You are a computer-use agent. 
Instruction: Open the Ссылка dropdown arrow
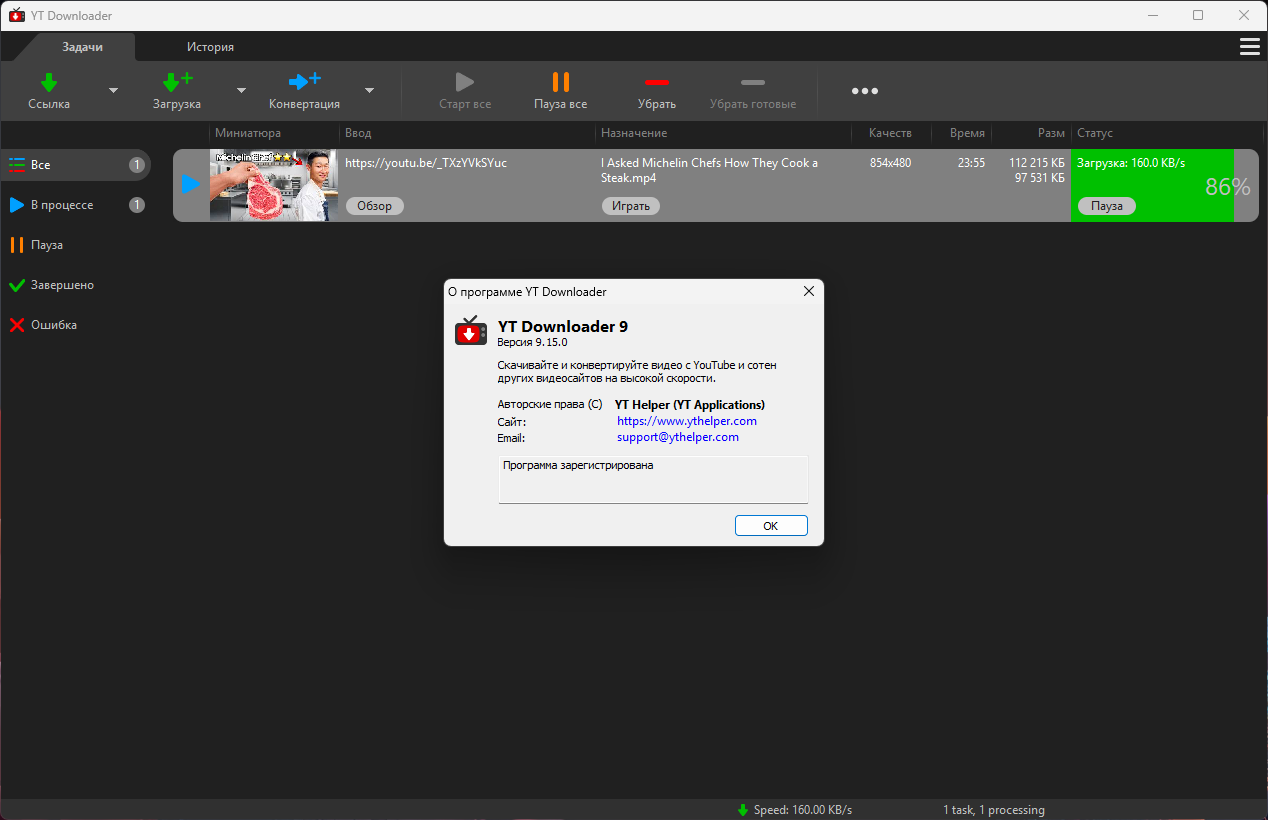tap(113, 90)
